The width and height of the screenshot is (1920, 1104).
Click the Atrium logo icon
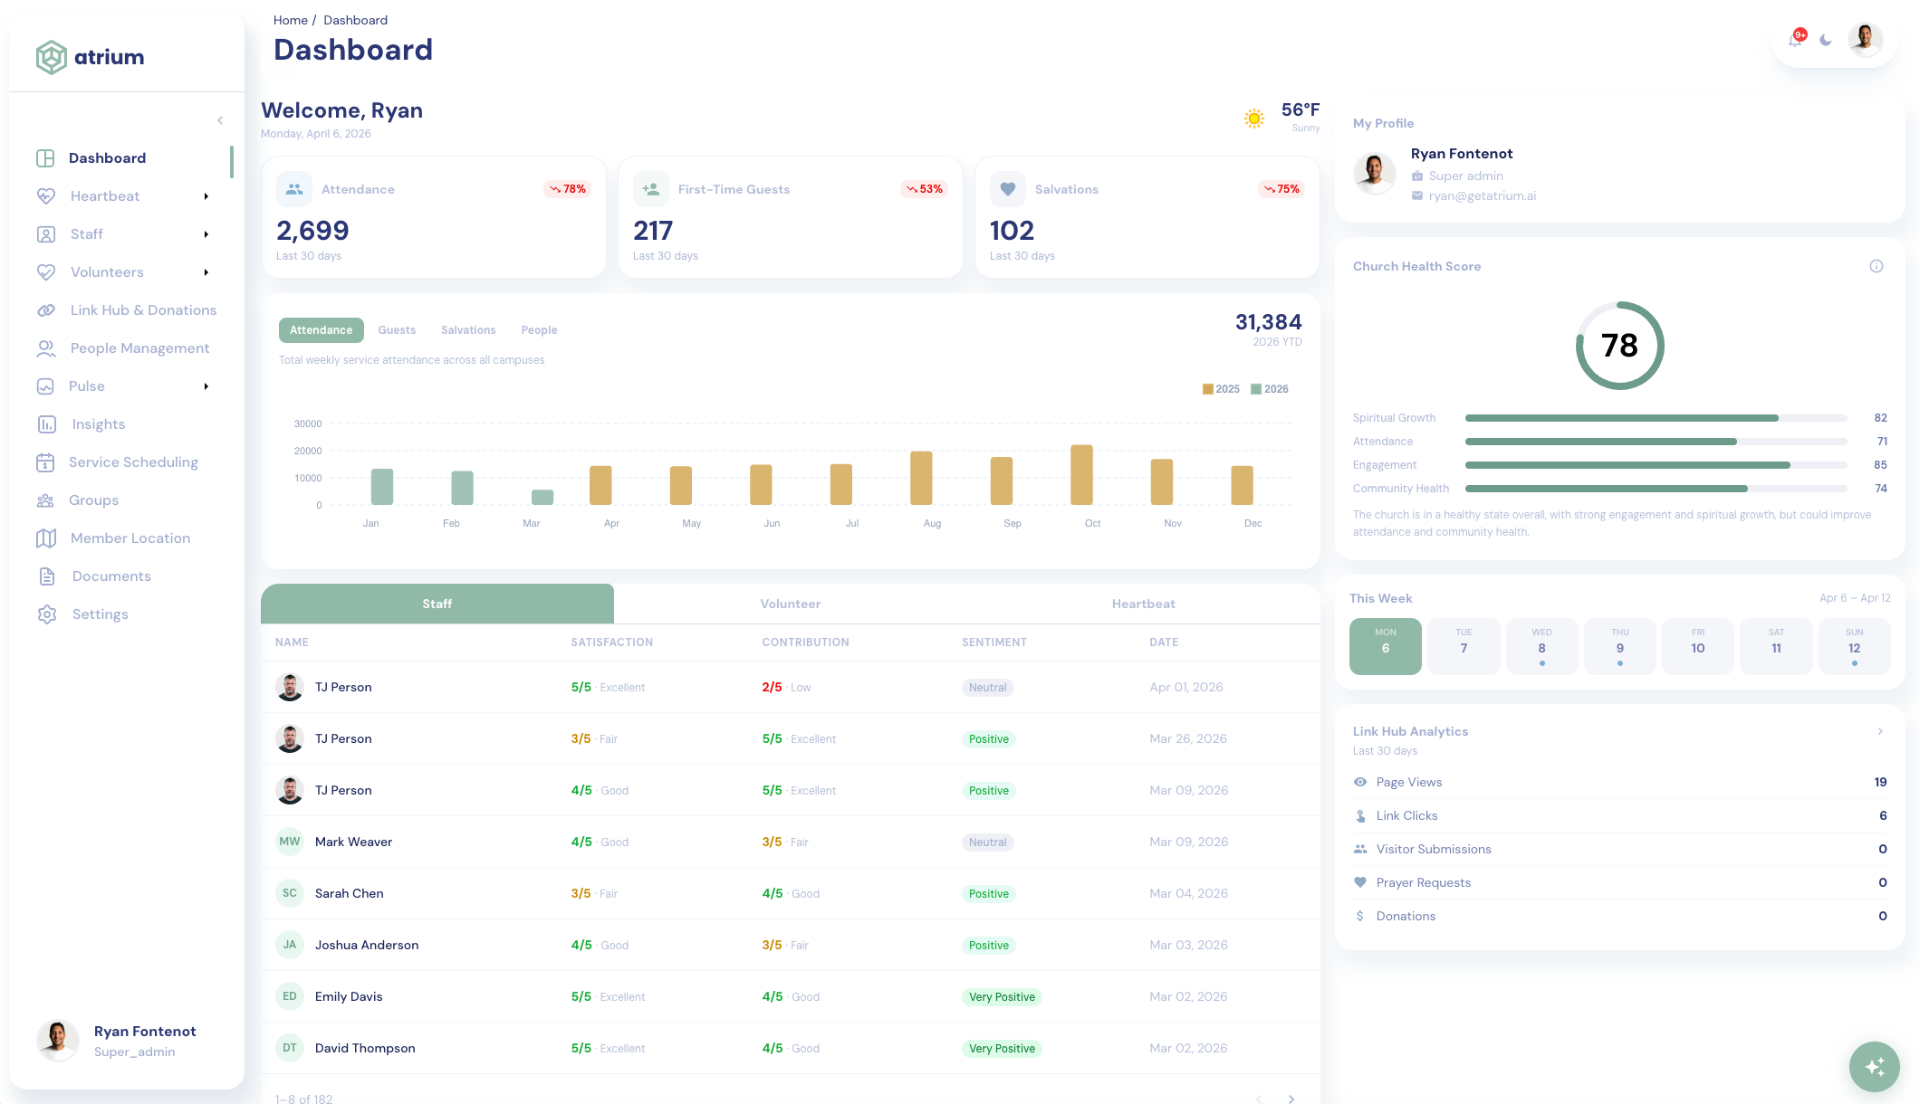coord(51,57)
